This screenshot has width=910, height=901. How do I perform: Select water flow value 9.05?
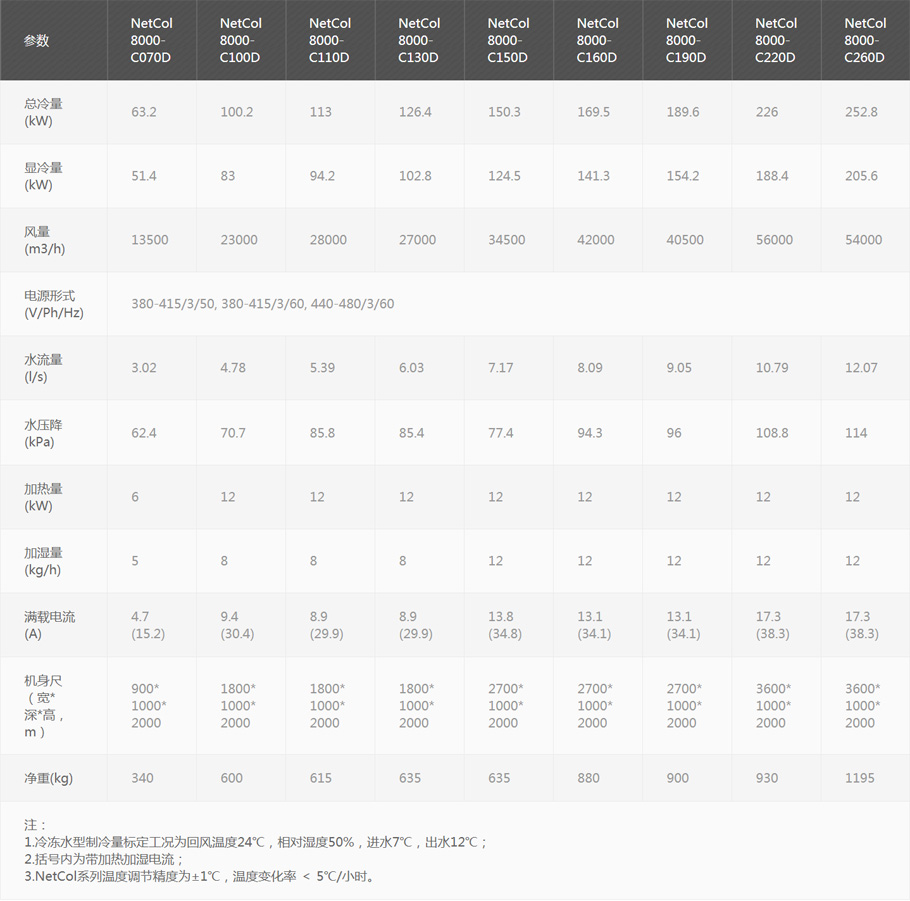(x=679, y=367)
